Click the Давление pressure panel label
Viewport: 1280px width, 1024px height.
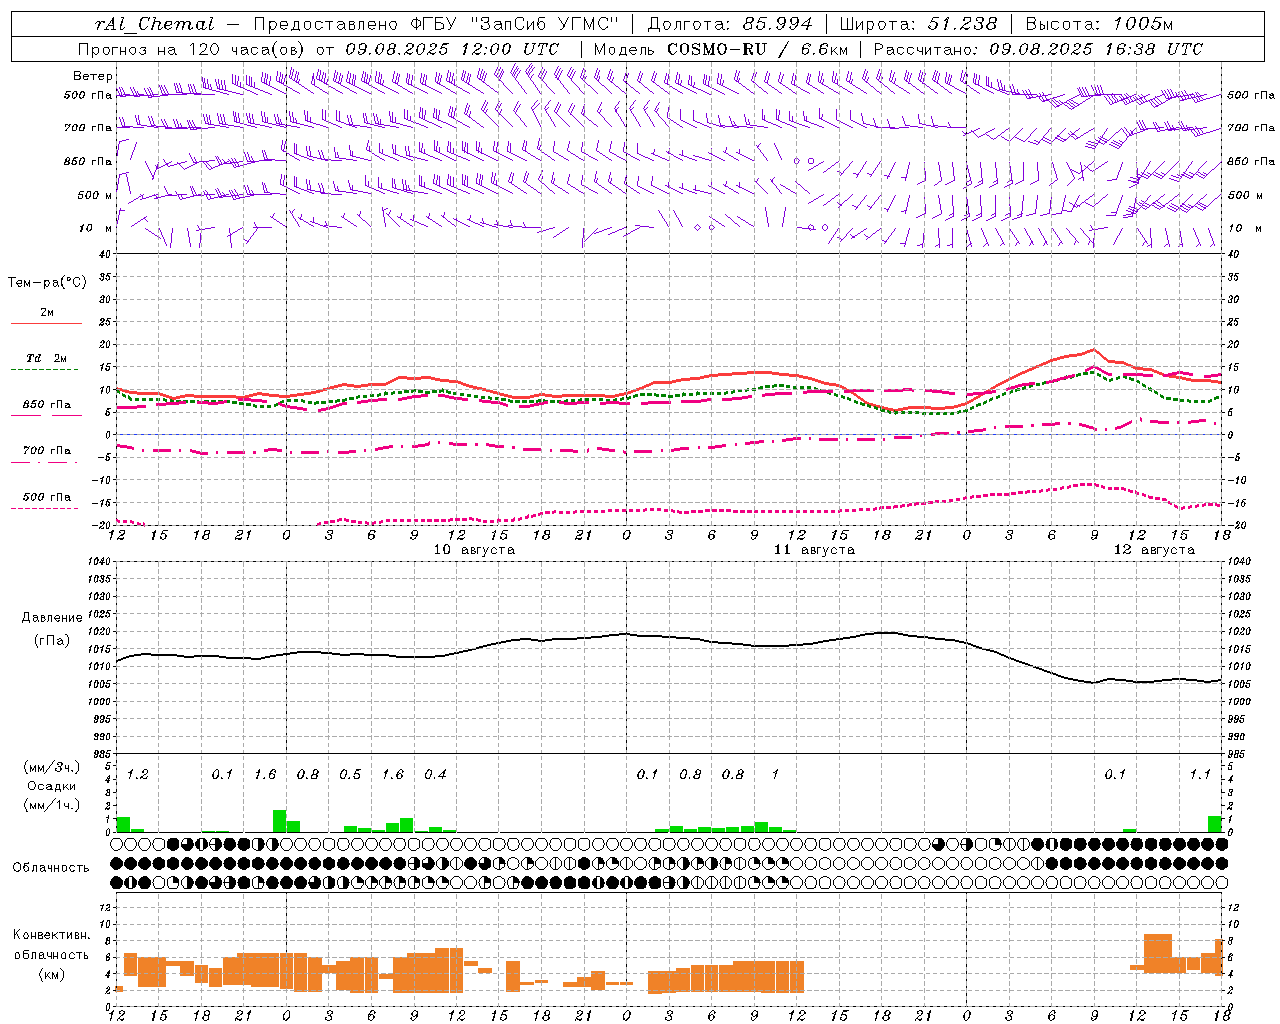52,618
